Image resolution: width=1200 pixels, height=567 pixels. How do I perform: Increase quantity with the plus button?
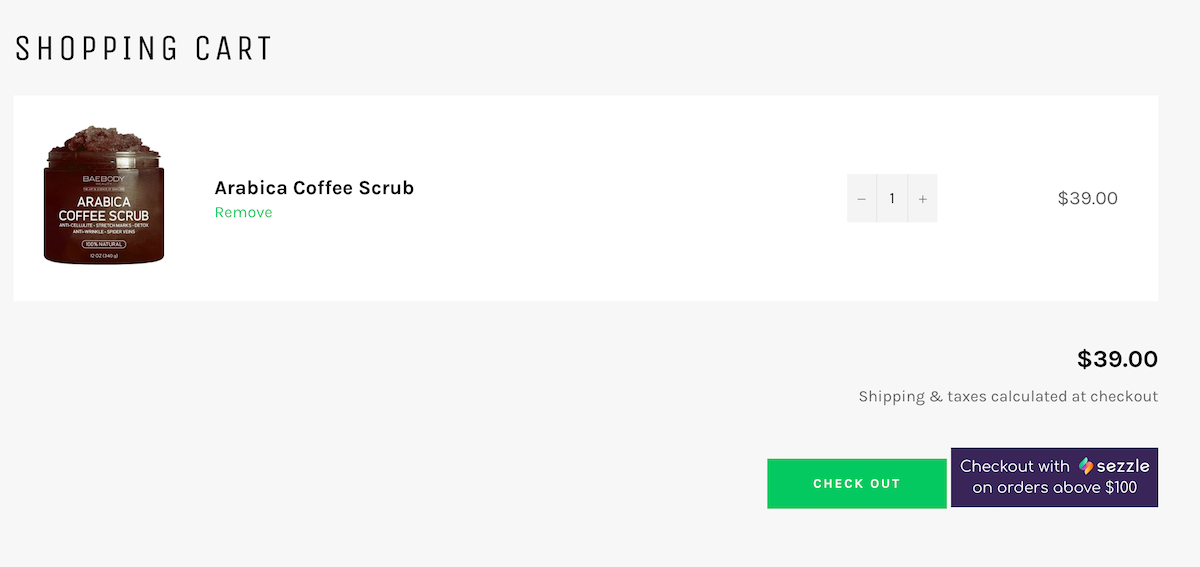point(922,199)
